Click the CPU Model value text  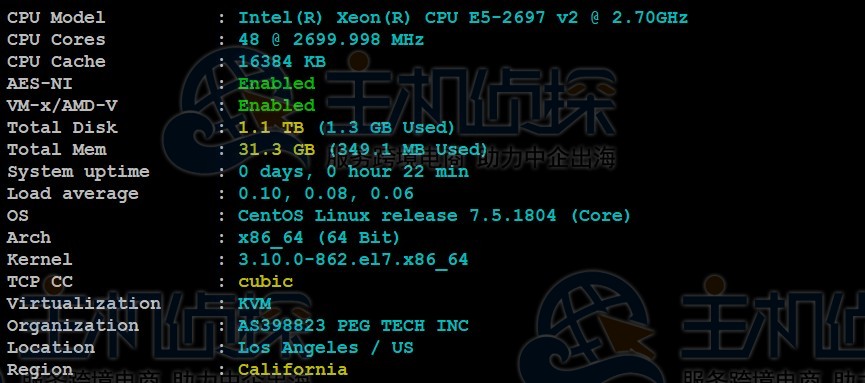pos(463,18)
